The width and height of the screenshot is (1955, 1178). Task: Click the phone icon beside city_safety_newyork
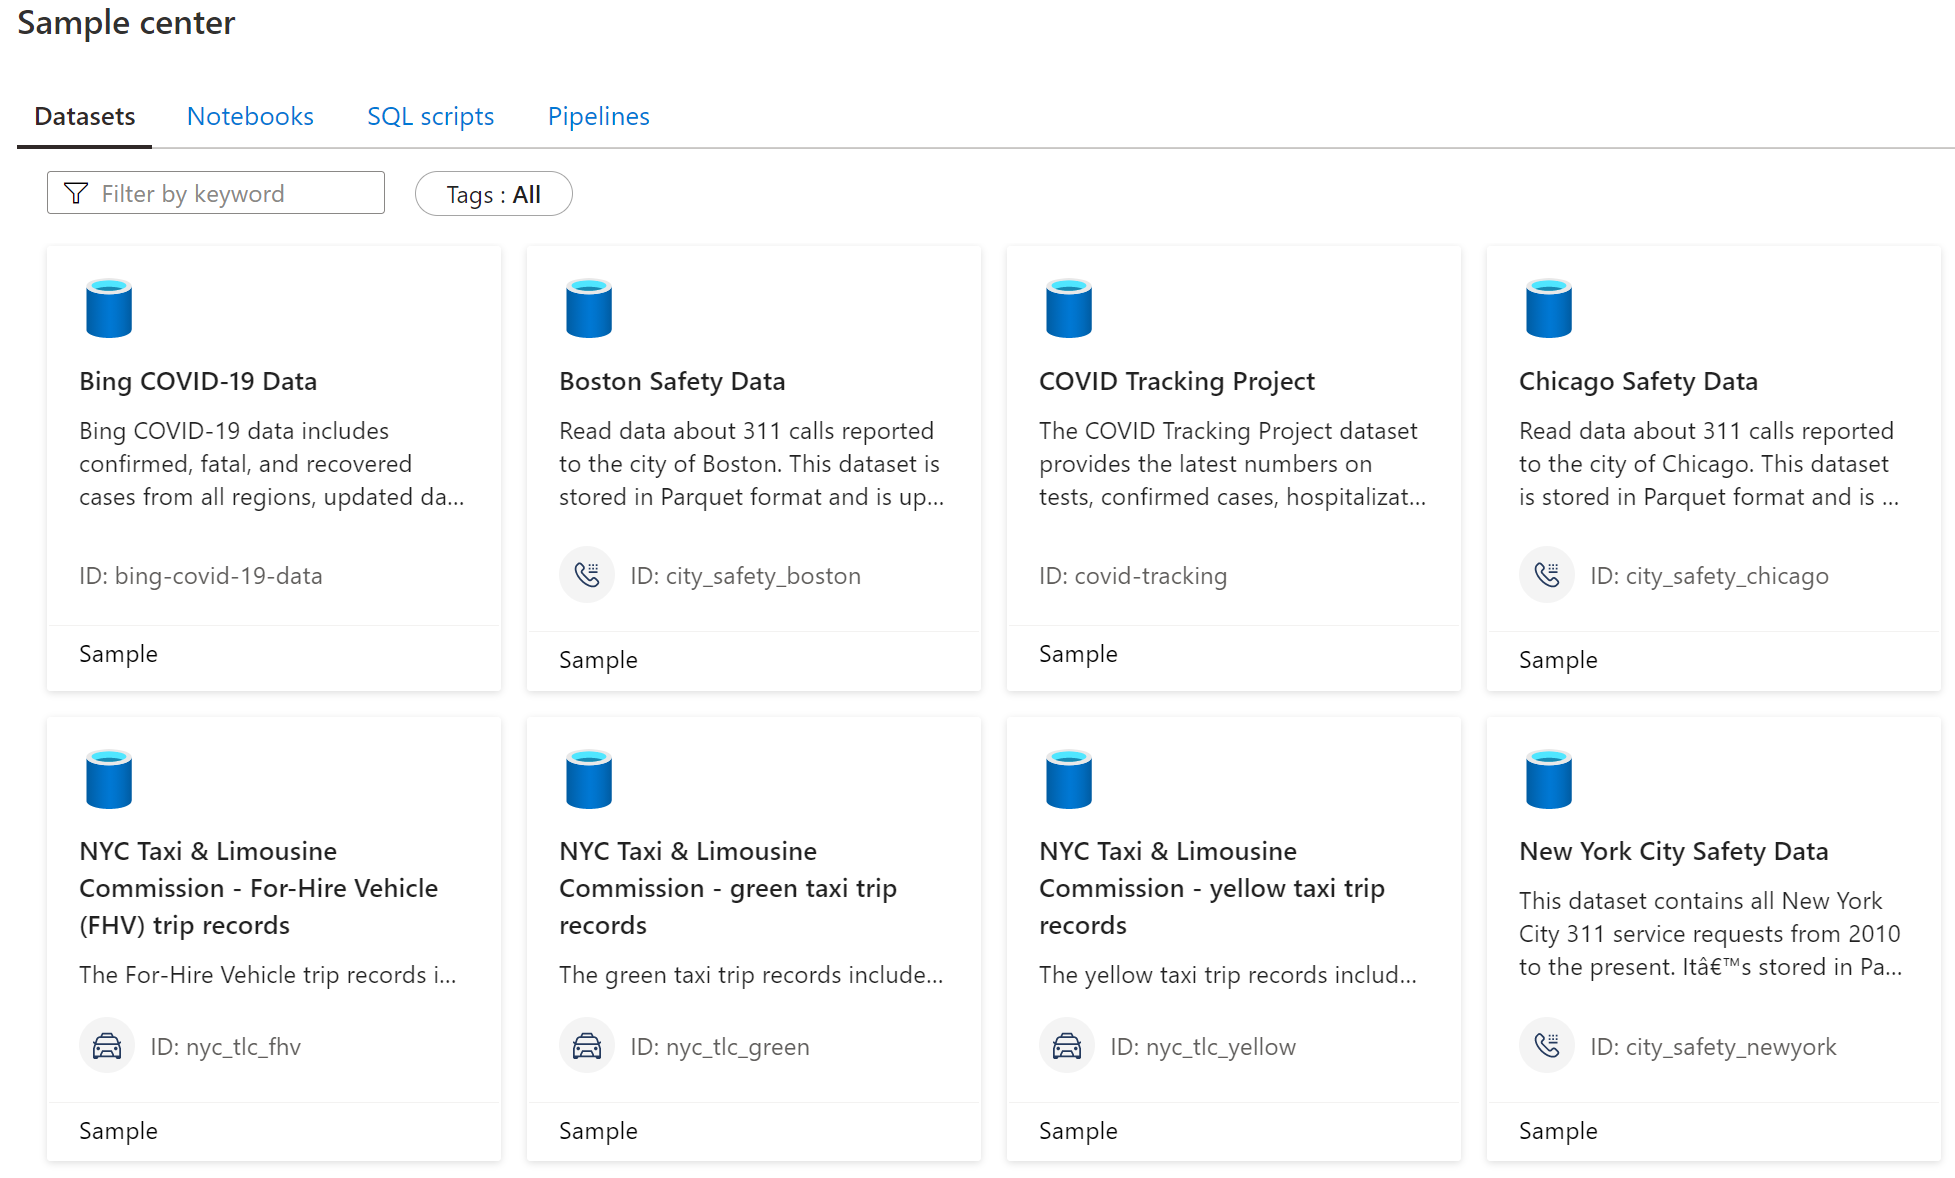tap(1547, 1046)
